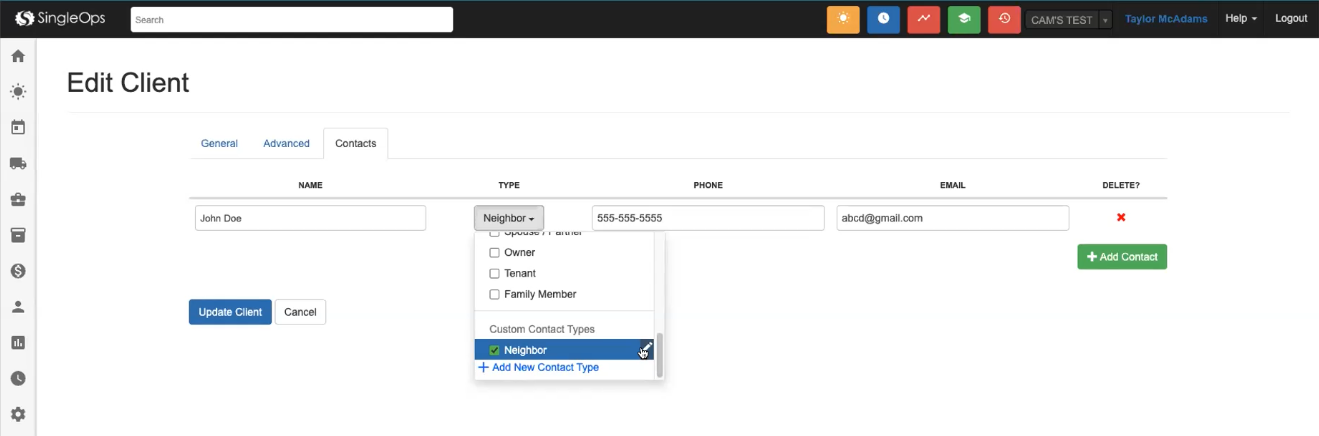This screenshot has width=1319, height=436.
Task: Uncheck the Neighbor custom contact type
Action: click(x=494, y=351)
